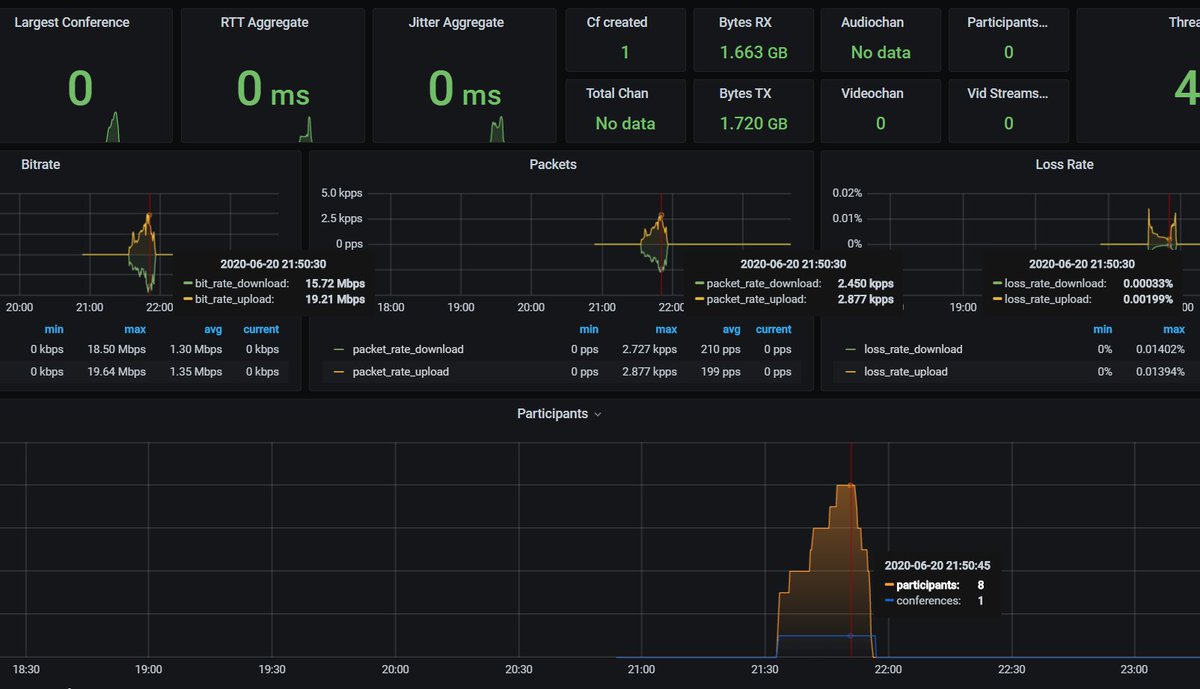Open the Bitrate panel title menu
1200x689 pixels.
coord(41,164)
